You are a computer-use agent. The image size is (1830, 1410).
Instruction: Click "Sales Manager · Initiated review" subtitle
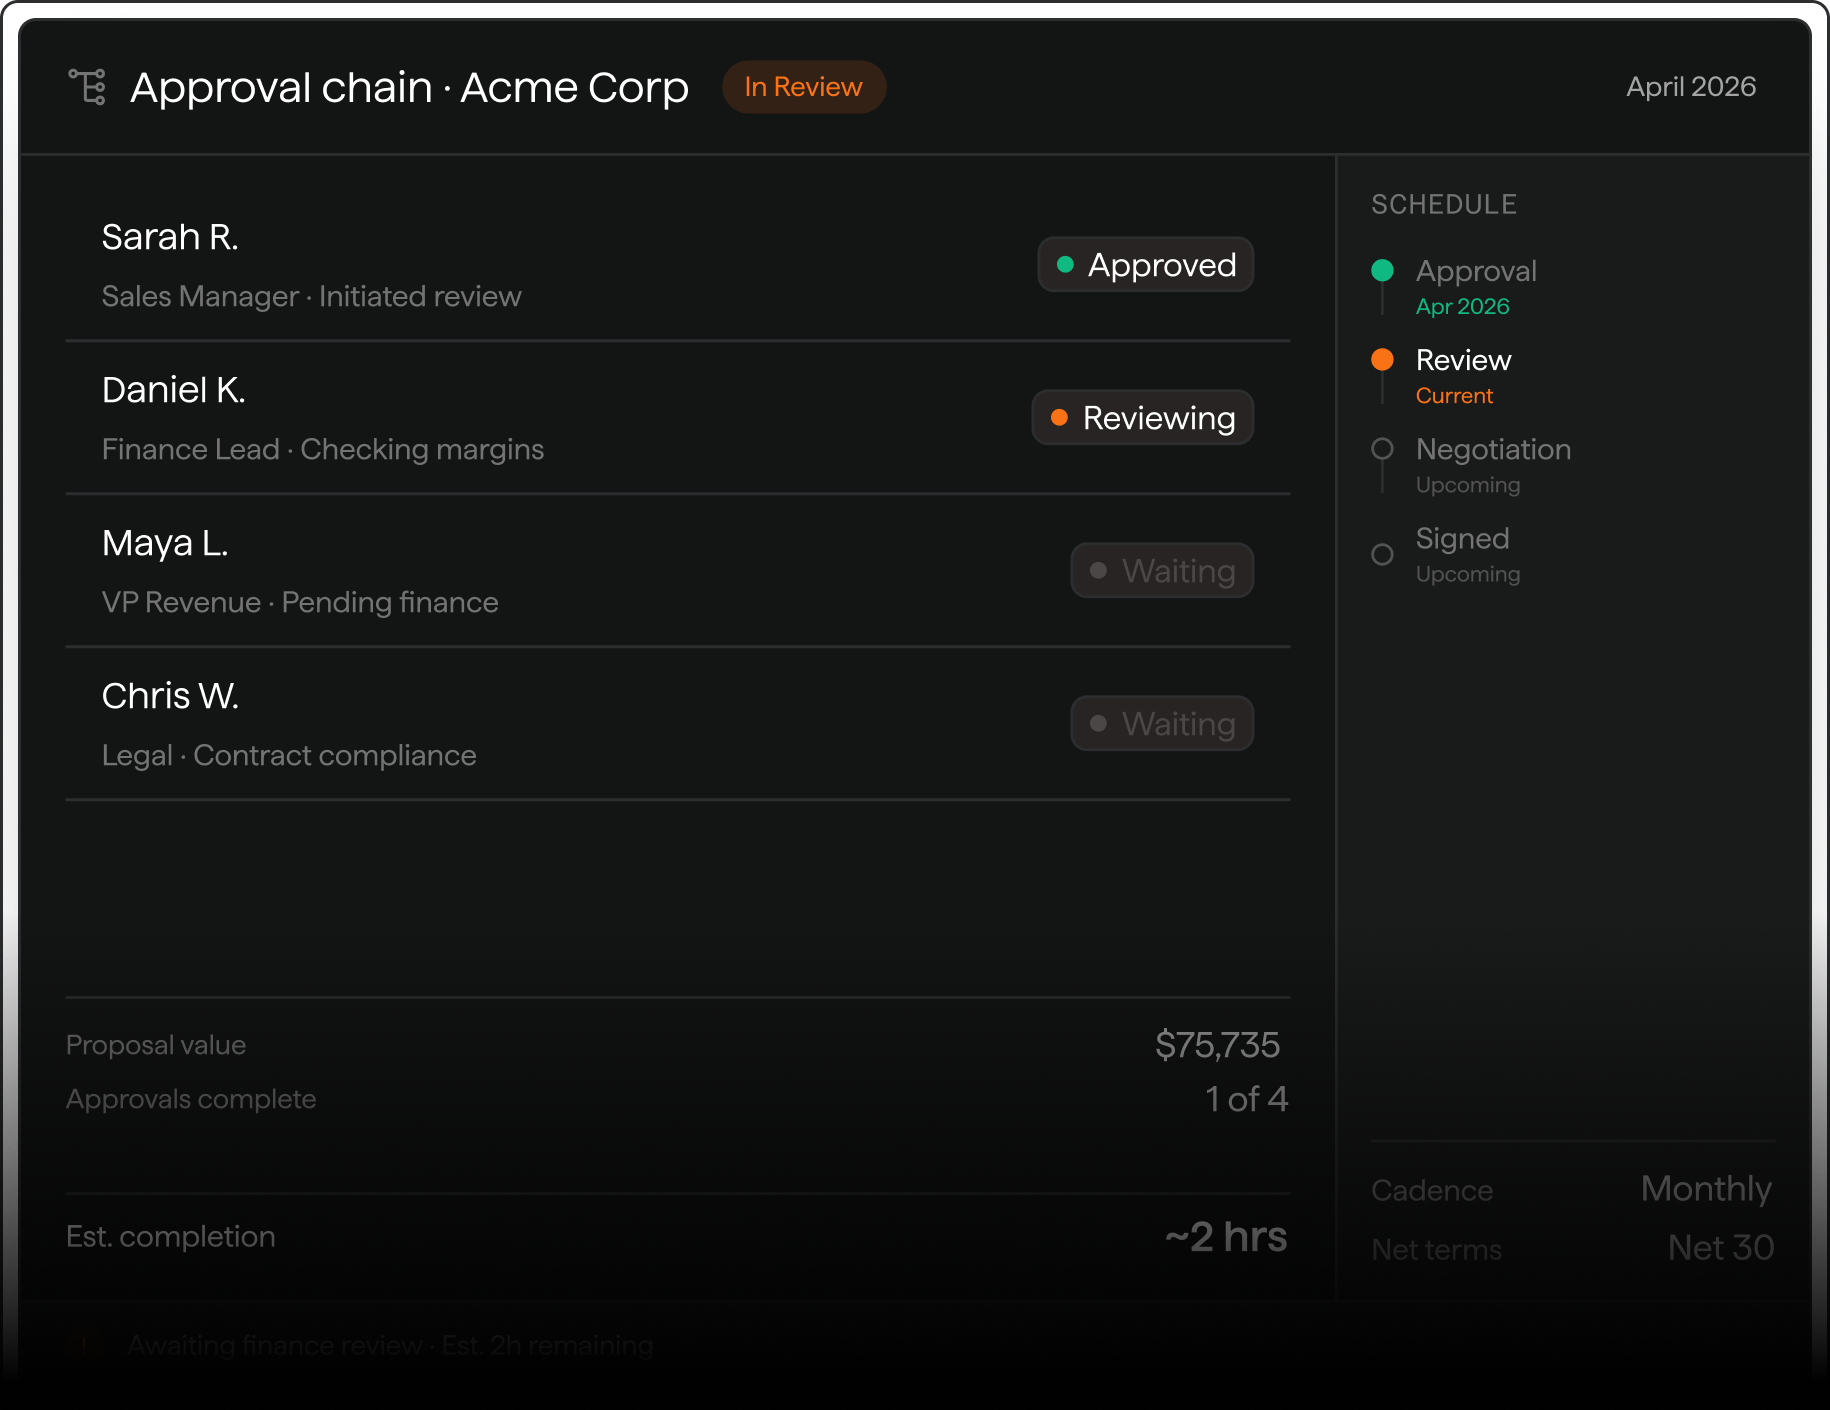312,296
